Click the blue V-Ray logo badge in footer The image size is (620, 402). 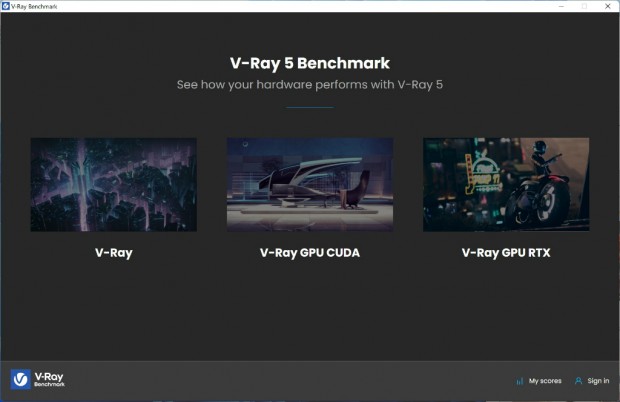coord(21,379)
